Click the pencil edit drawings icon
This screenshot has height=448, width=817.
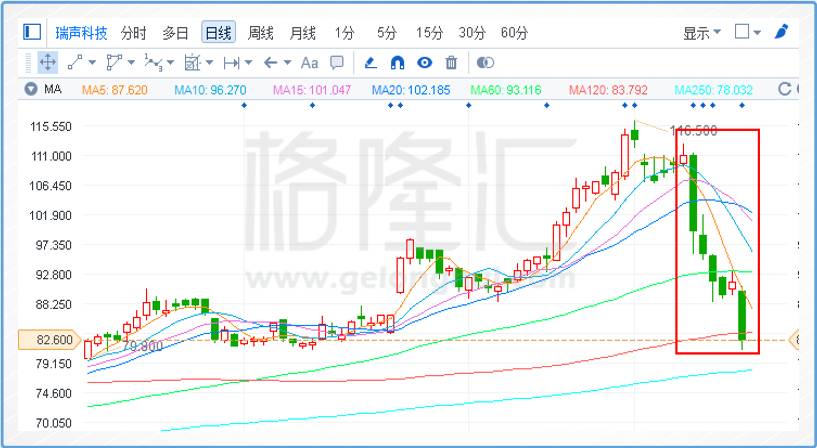370,63
